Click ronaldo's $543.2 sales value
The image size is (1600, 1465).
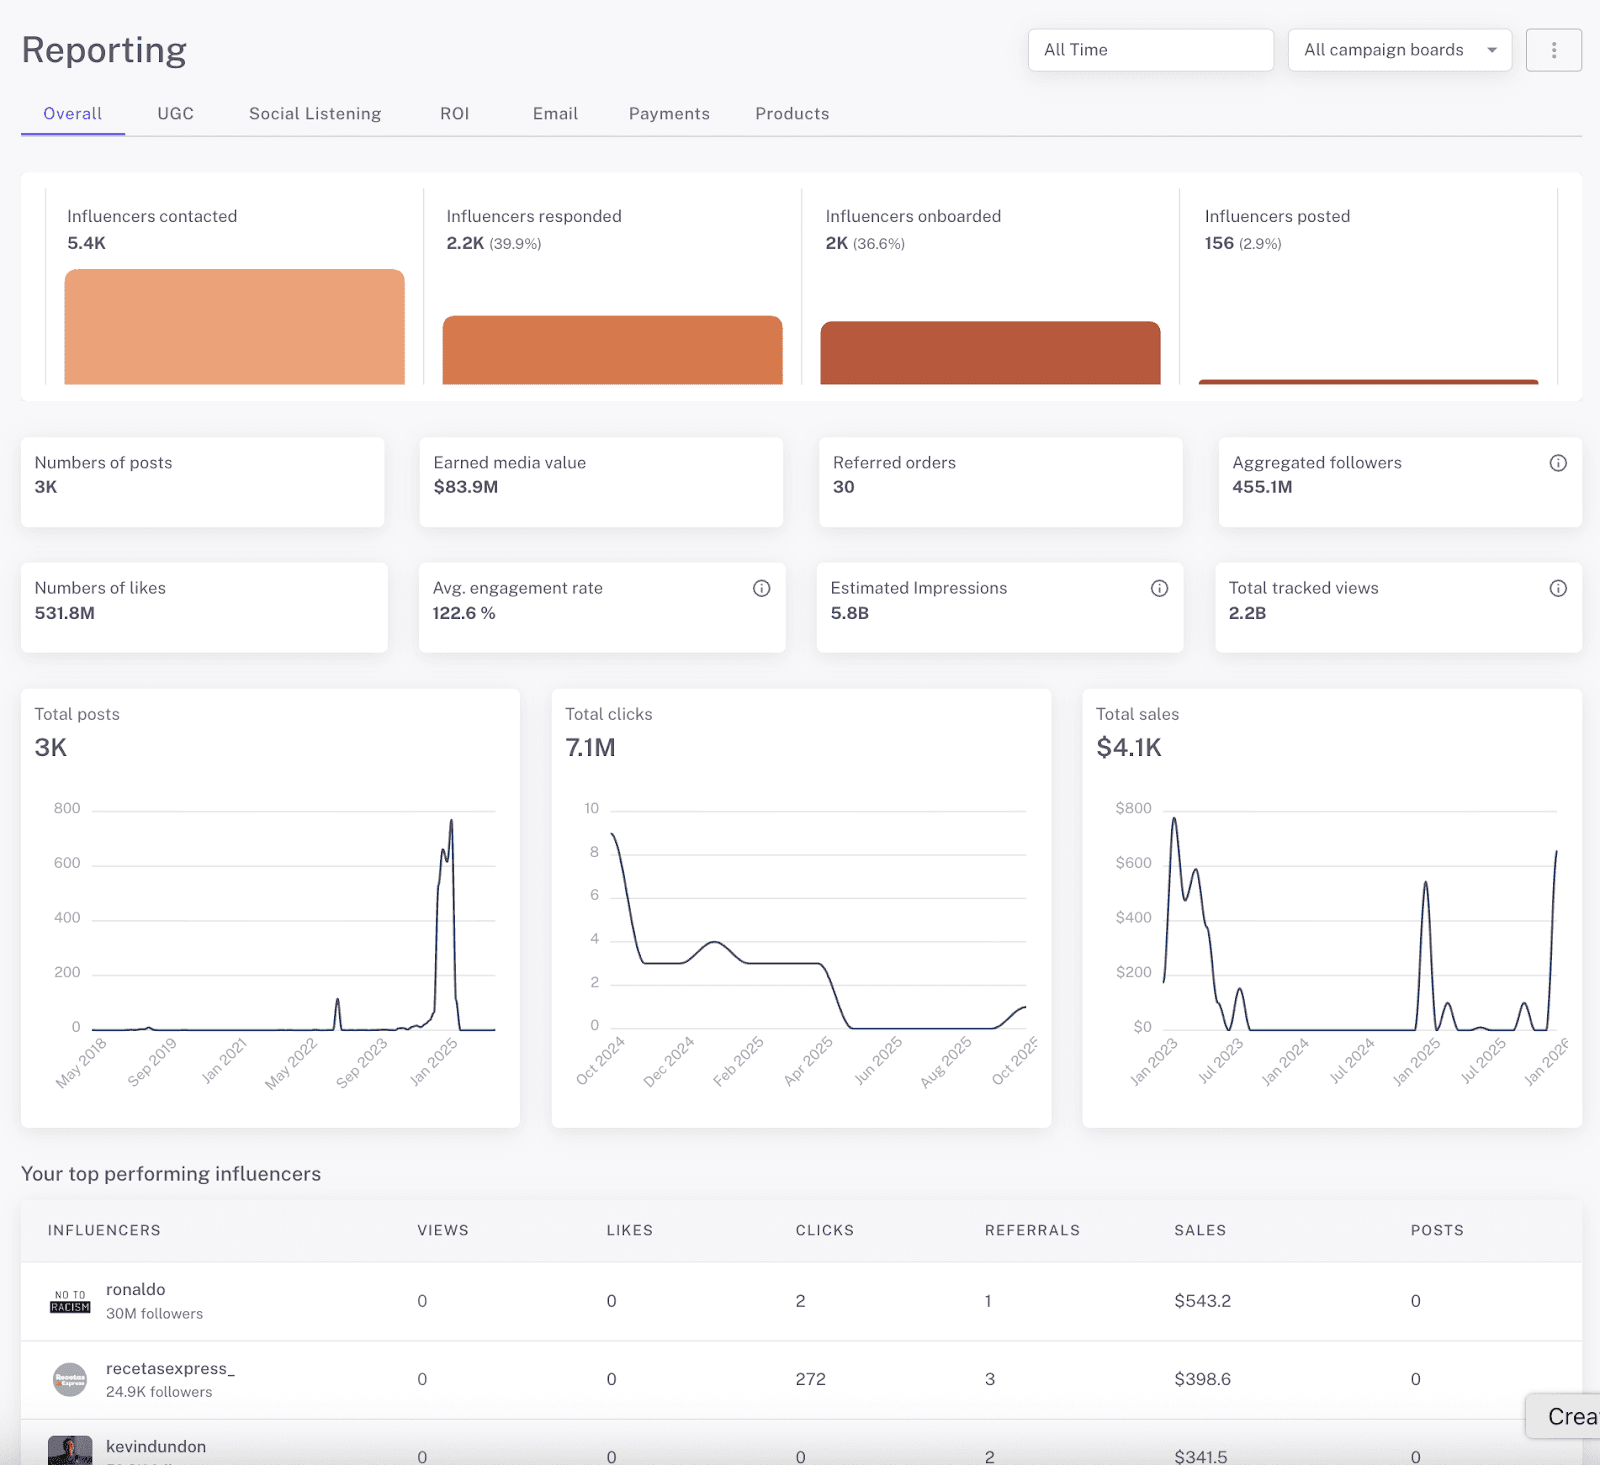[1203, 1301]
